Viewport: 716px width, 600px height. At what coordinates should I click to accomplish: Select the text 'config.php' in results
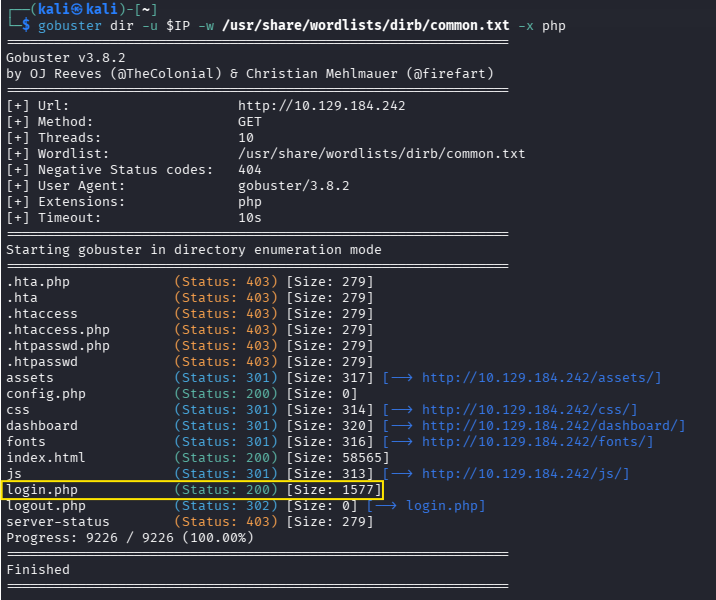pyautogui.click(x=46, y=394)
